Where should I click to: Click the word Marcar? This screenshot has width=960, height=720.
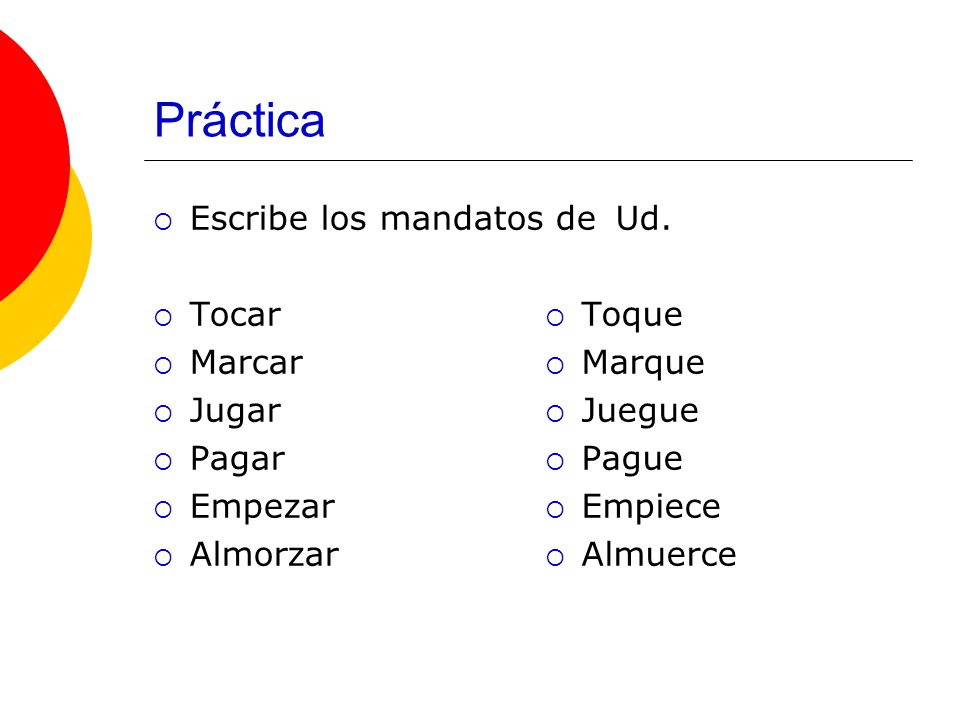tap(247, 362)
